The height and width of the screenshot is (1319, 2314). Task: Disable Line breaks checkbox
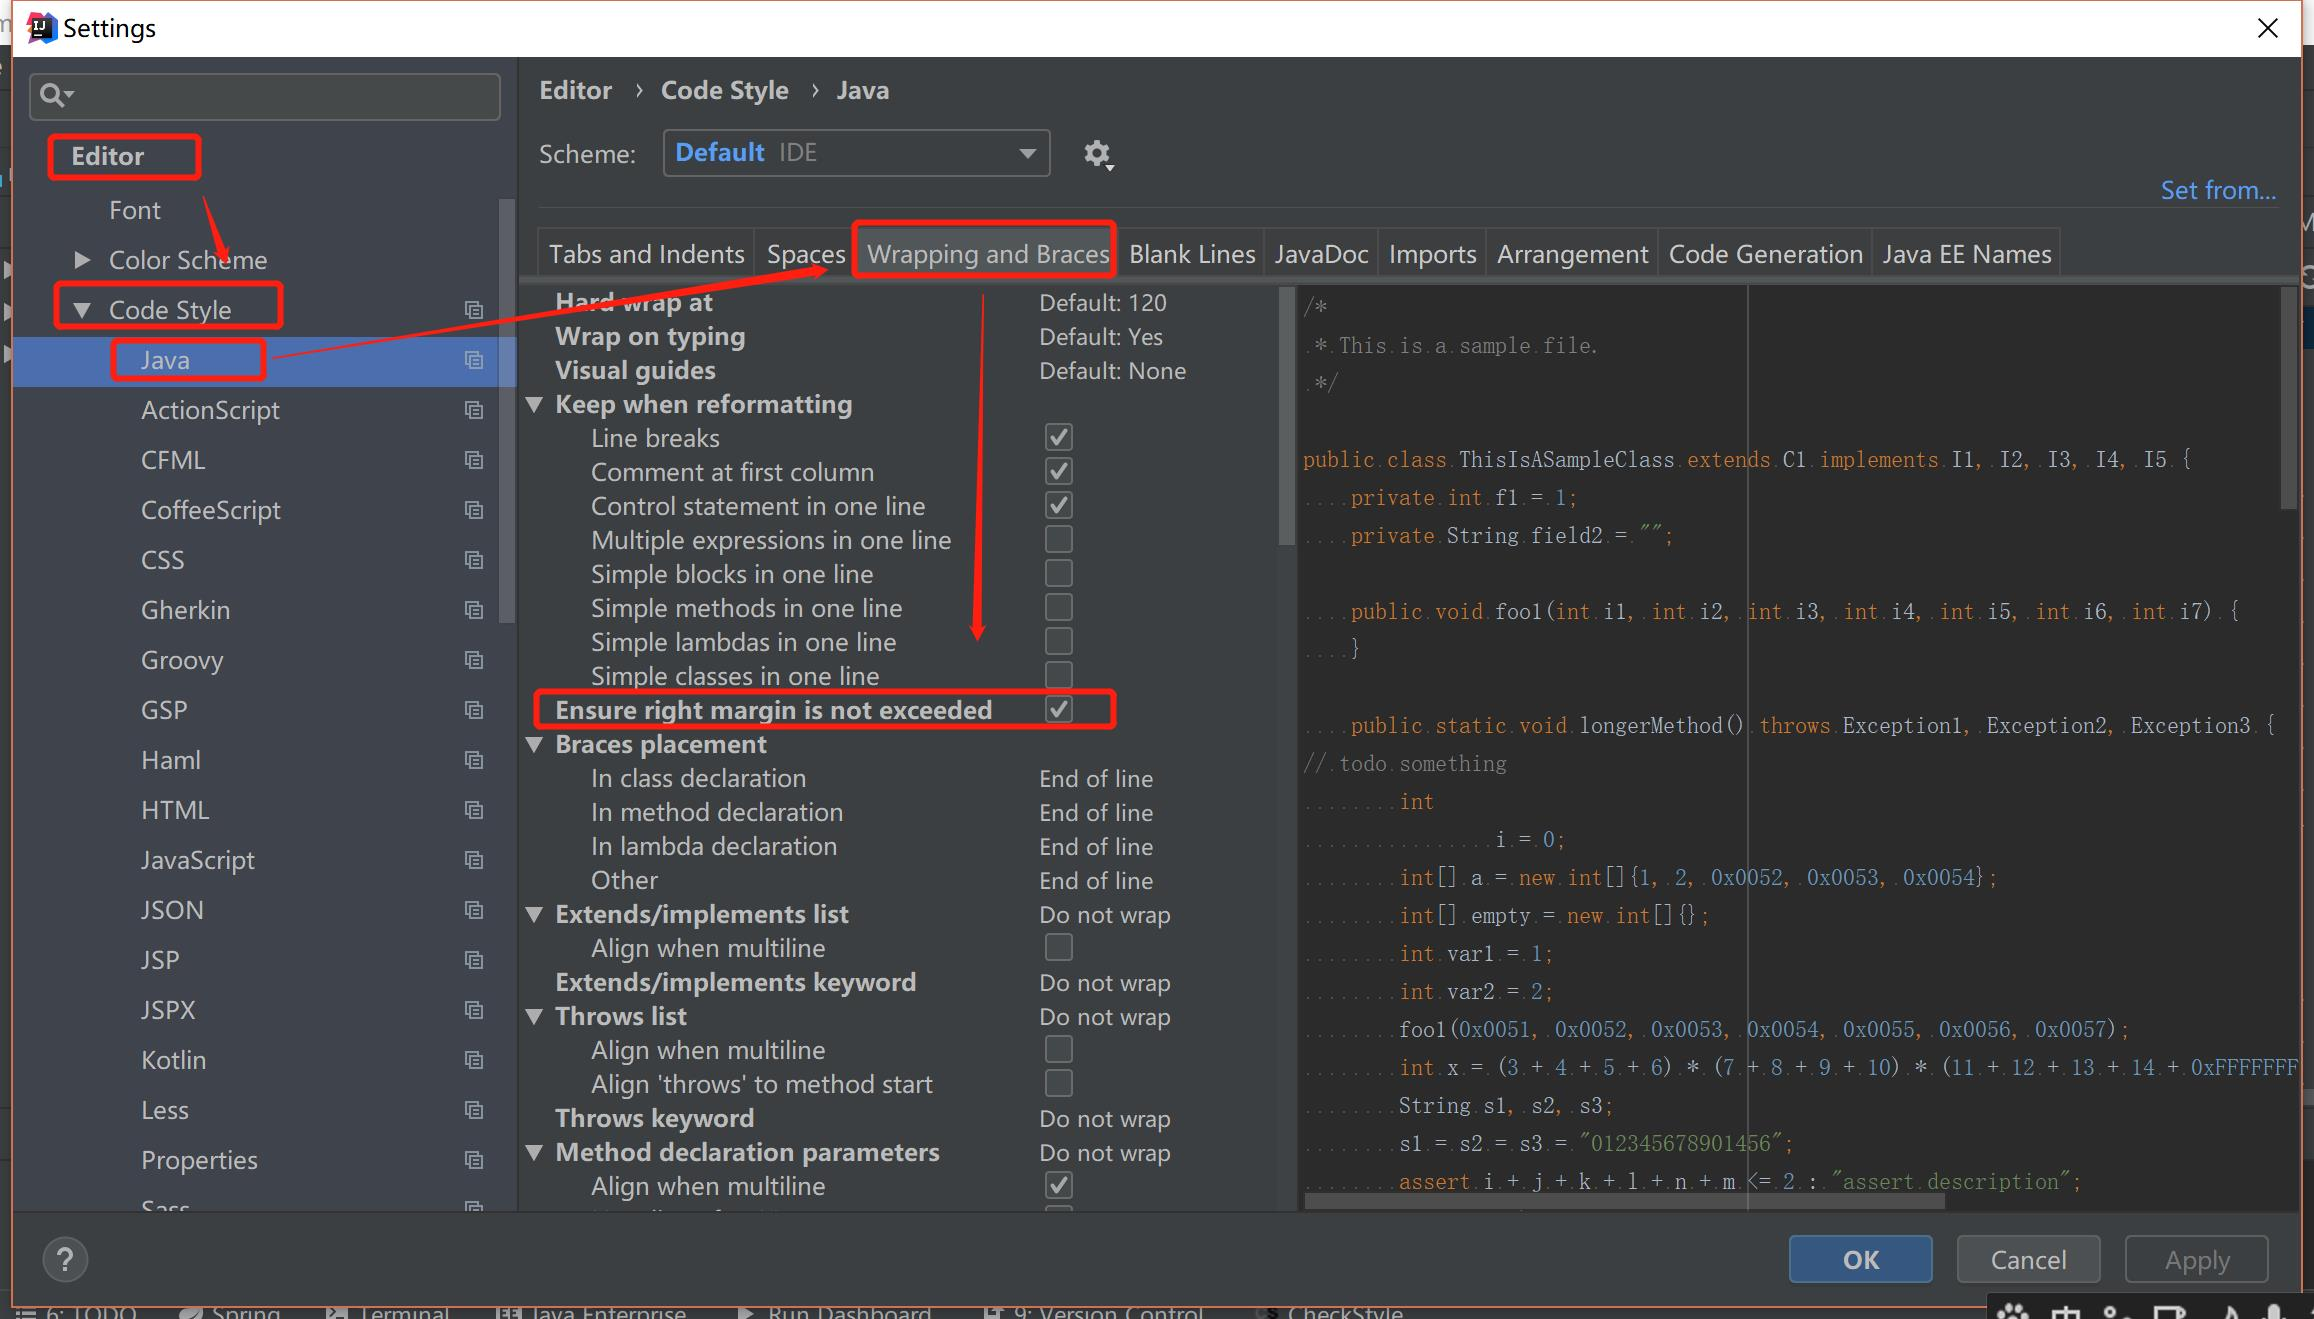click(1058, 437)
